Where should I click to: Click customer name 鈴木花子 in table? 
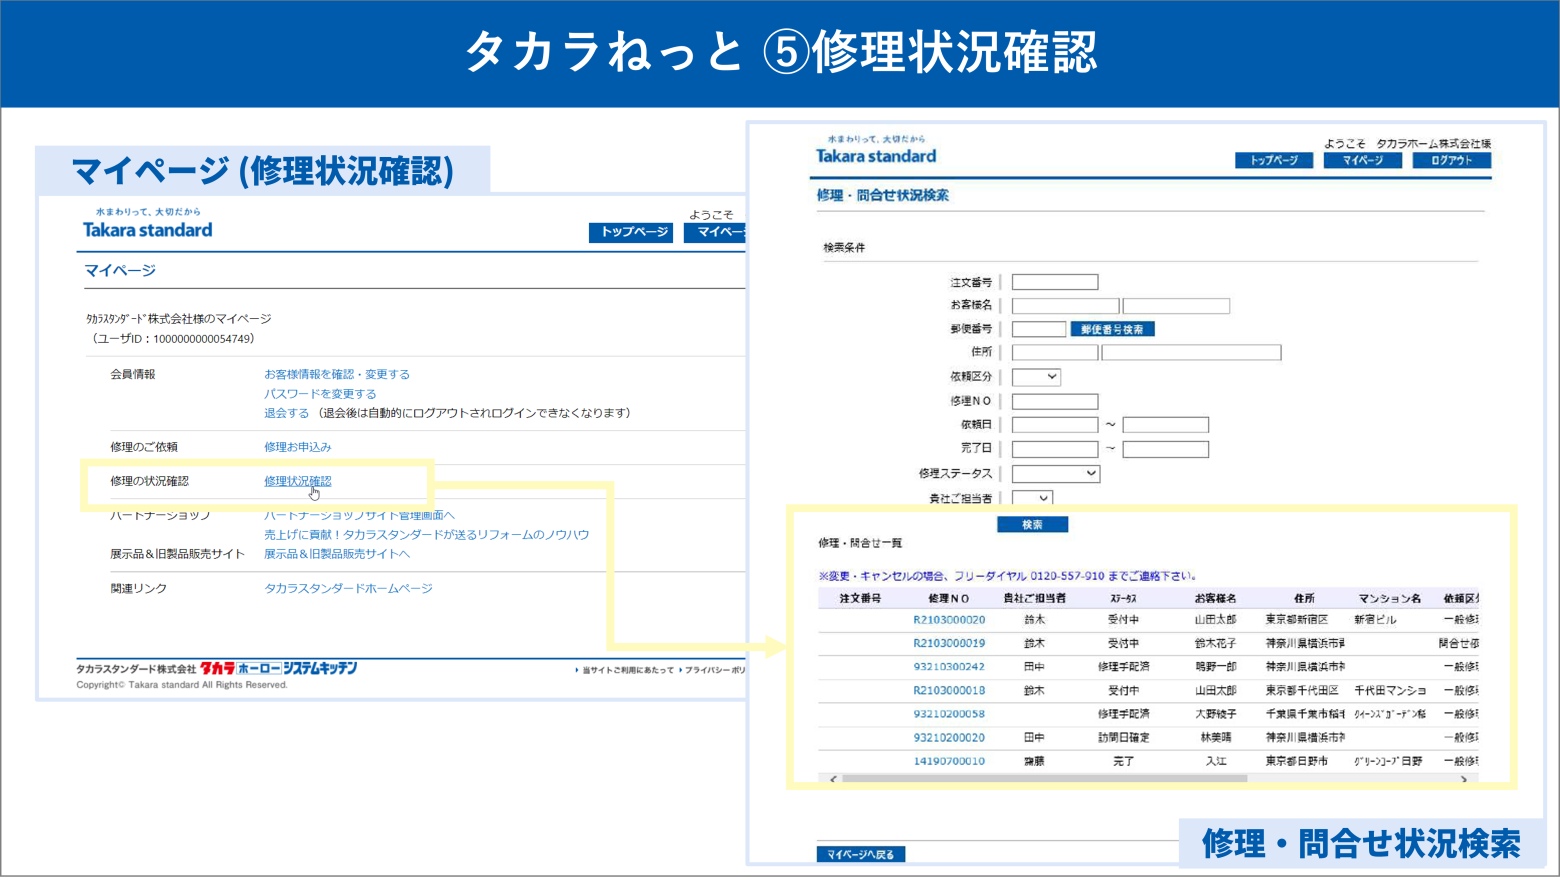coord(1215,644)
